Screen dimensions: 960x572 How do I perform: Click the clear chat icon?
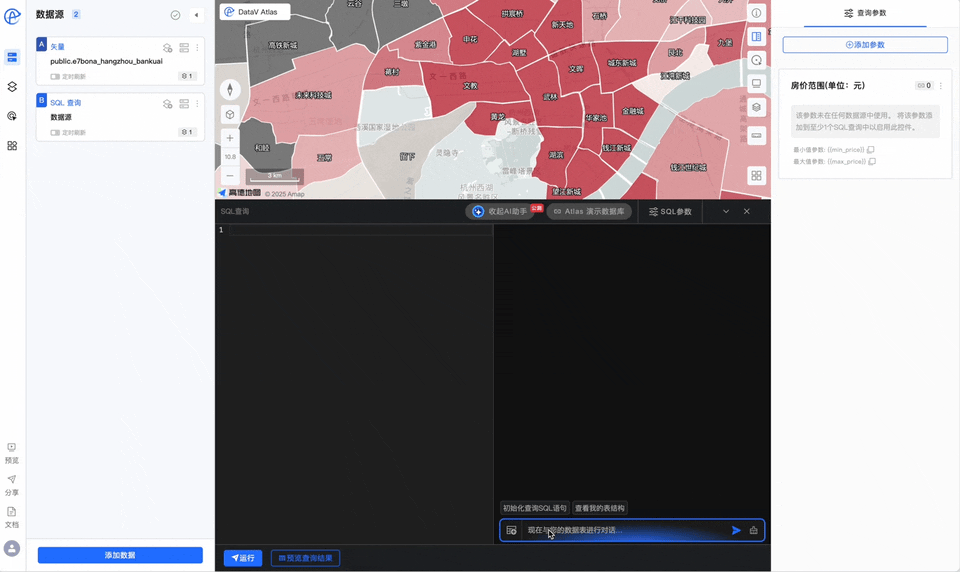(754, 530)
